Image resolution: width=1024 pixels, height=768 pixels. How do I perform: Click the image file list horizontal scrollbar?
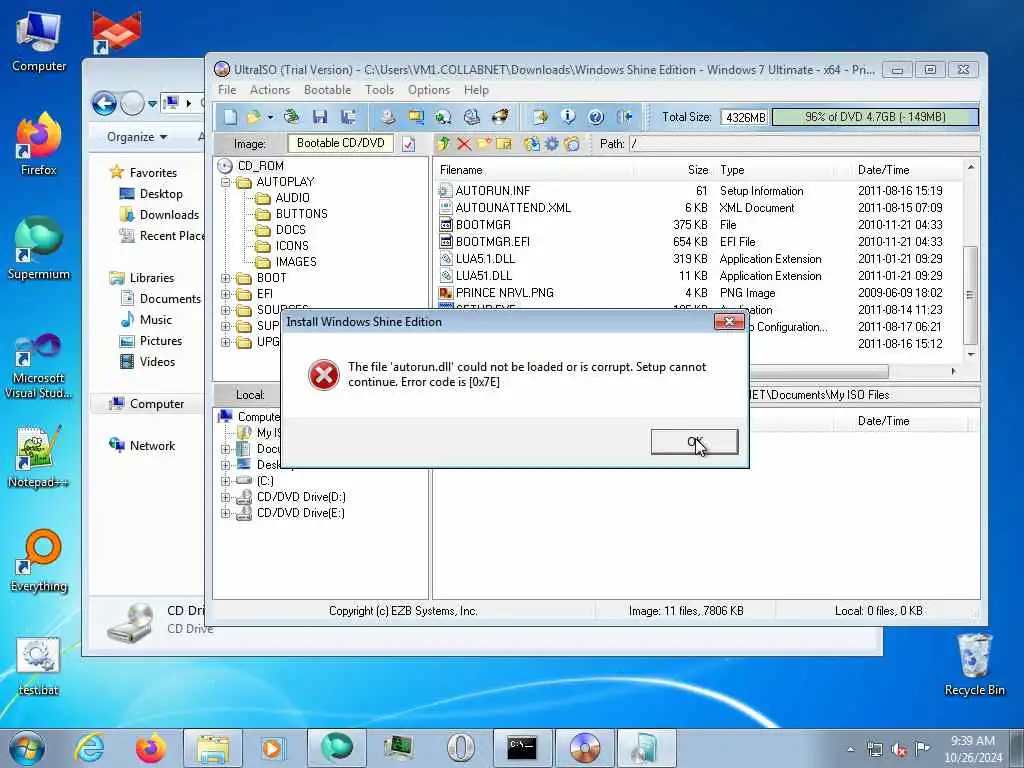pyautogui.click(x=819, y=372)
